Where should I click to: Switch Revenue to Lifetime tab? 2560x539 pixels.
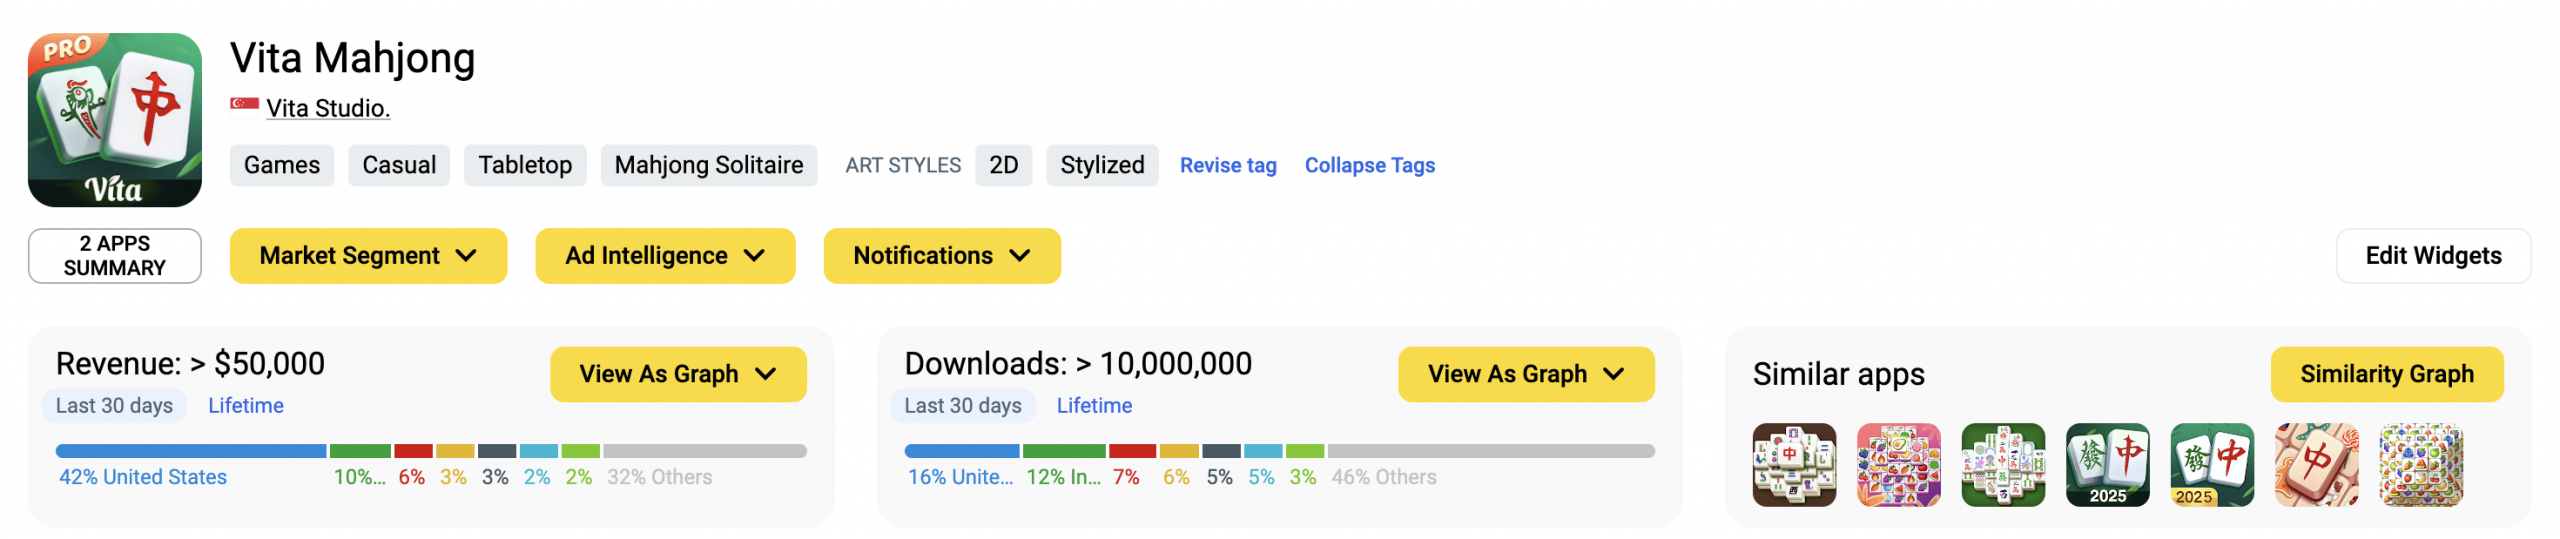pos(246,406)
